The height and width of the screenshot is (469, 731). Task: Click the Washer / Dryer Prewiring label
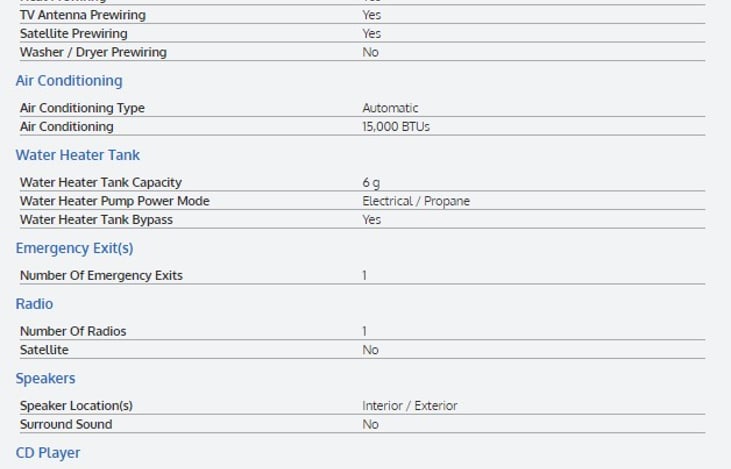click(93, 52)
